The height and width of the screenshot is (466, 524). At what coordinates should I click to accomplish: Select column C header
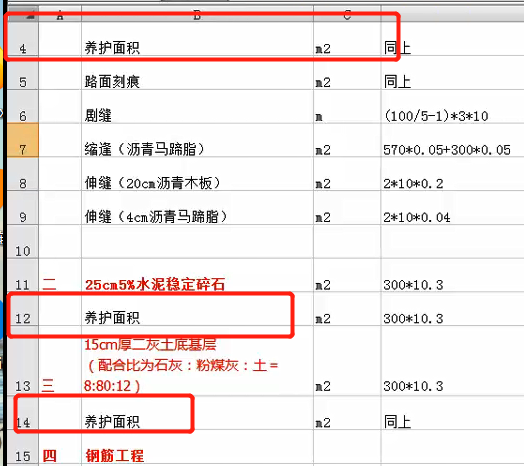pos(347,15)
